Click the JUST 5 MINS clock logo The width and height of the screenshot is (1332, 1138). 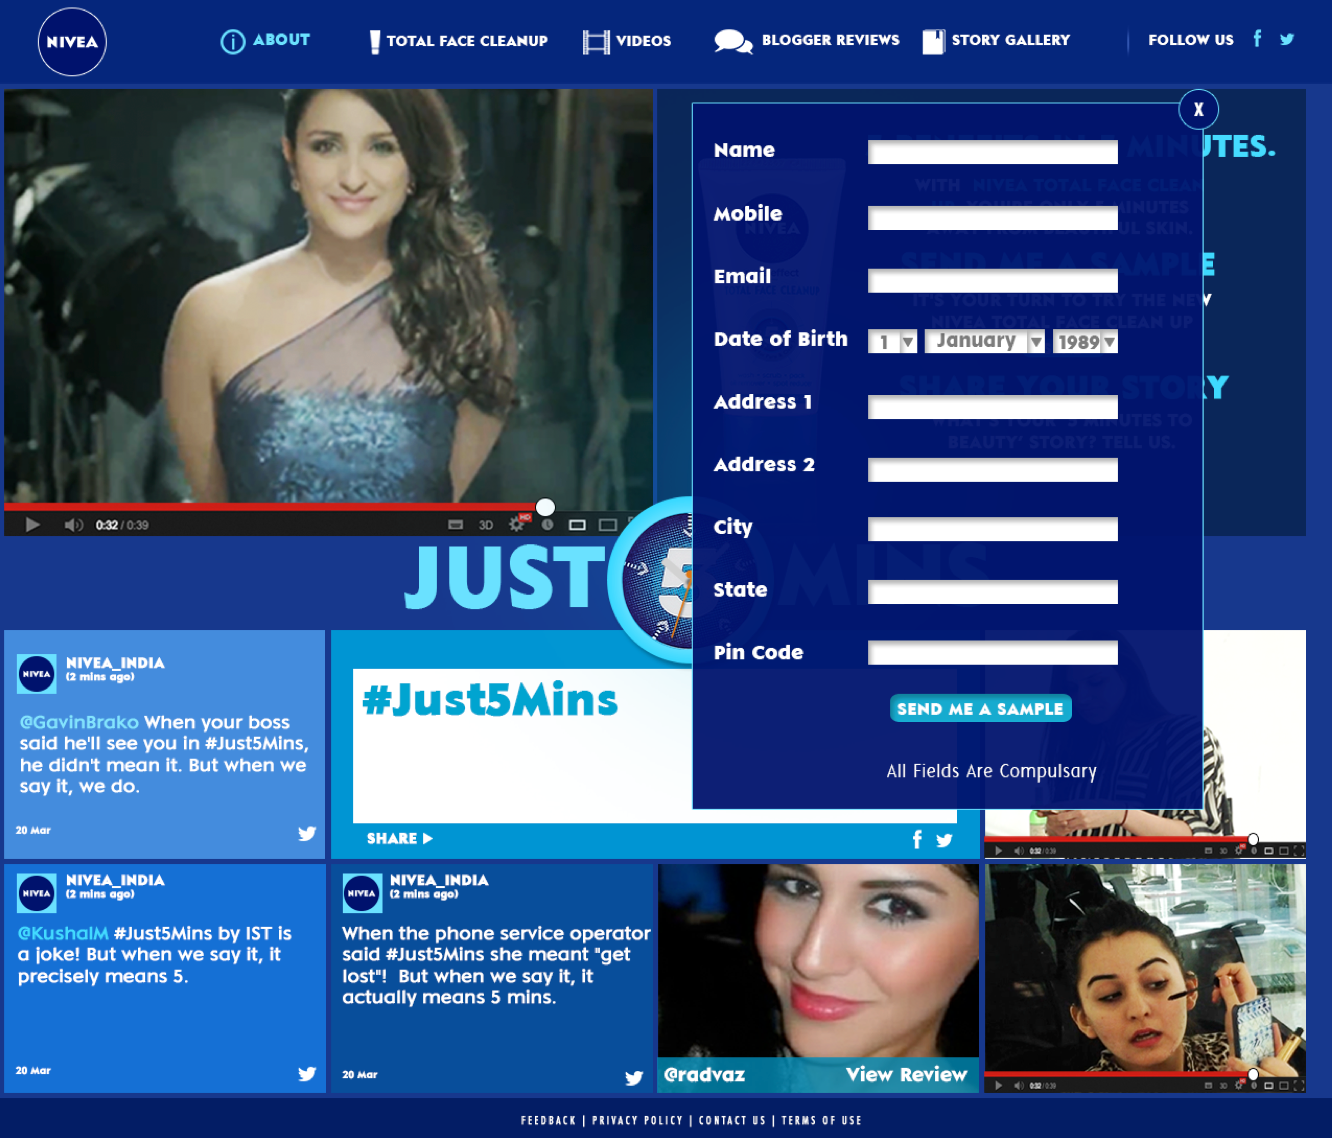tap(652, 580)
